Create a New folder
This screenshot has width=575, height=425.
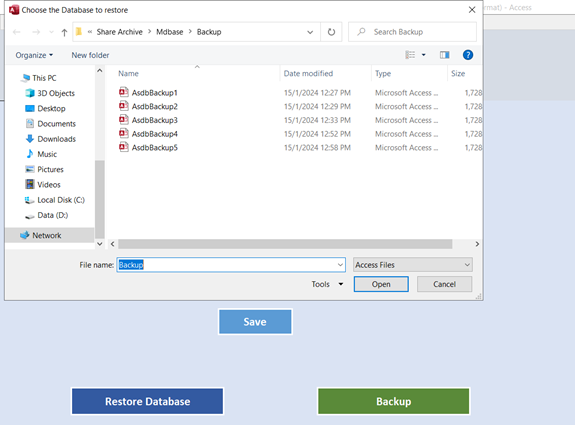click(90, 55)
